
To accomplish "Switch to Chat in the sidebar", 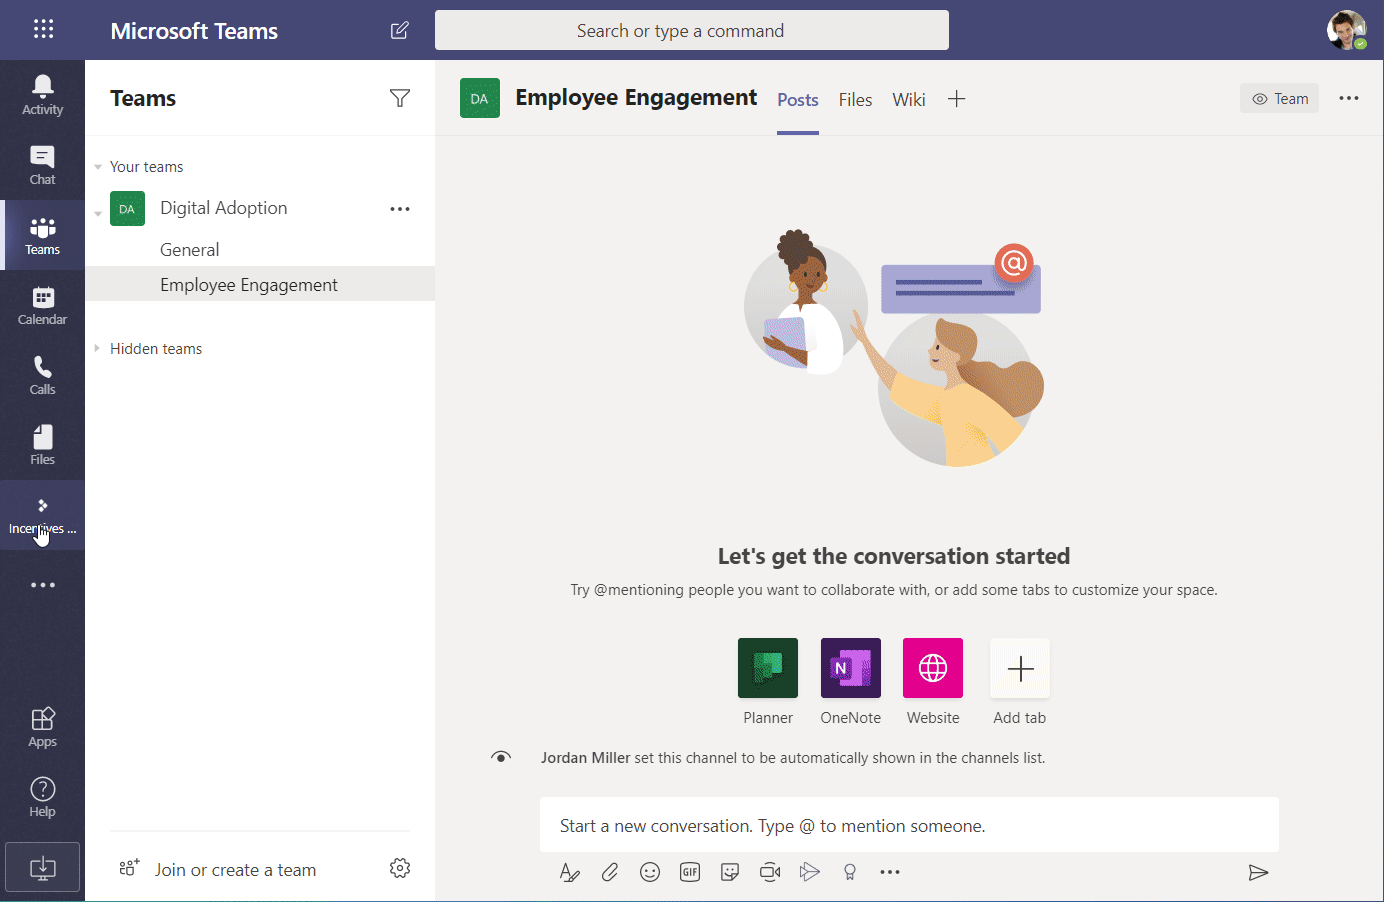I will click(42, 163).
